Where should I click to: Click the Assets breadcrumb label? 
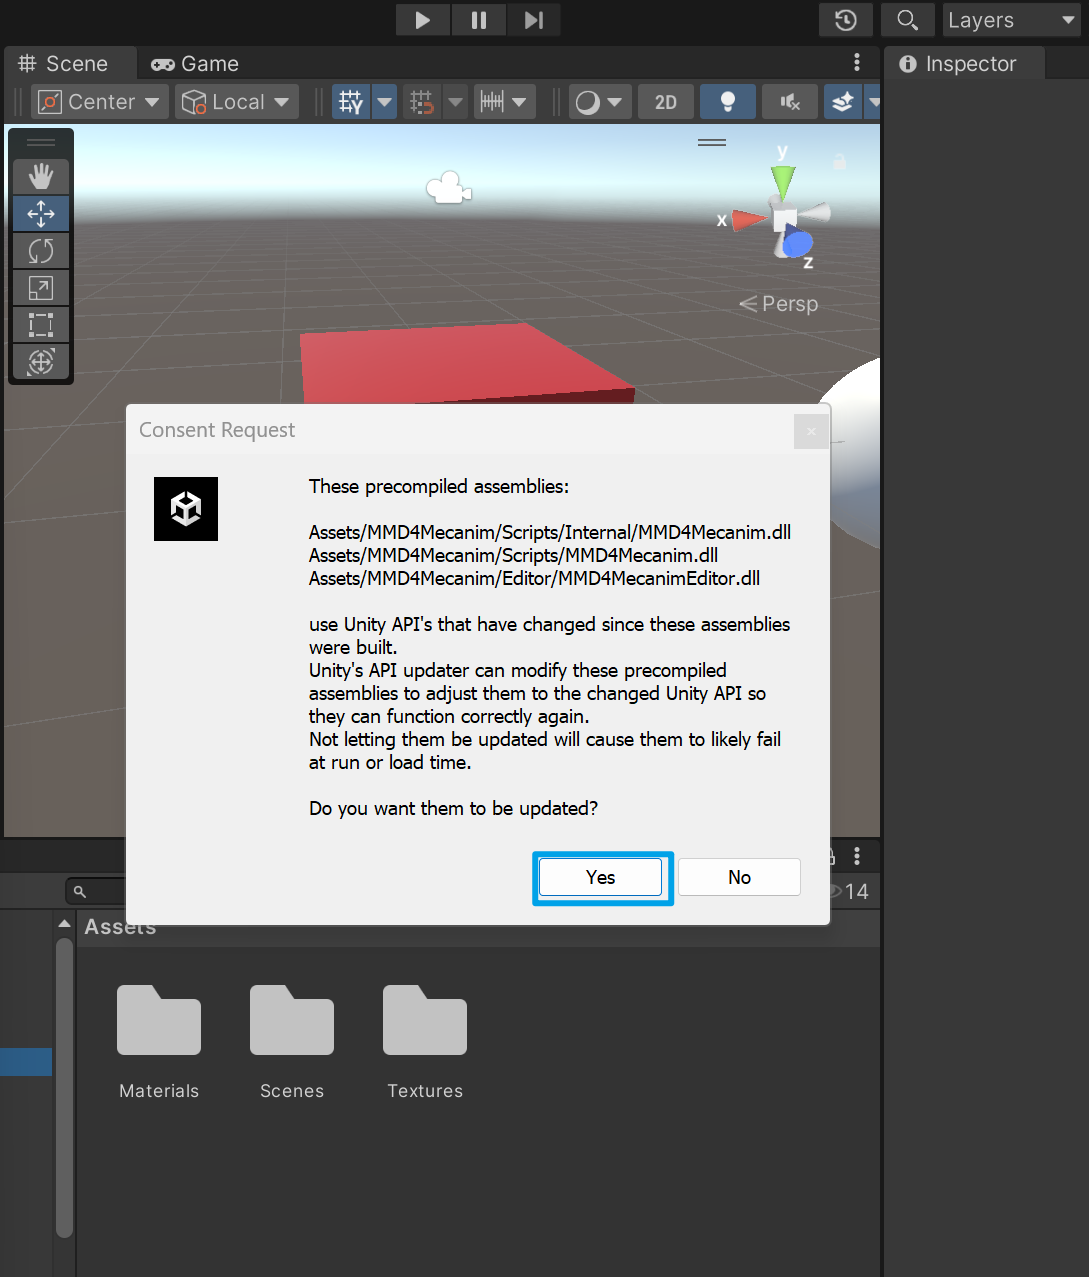(x=120, y=928)
